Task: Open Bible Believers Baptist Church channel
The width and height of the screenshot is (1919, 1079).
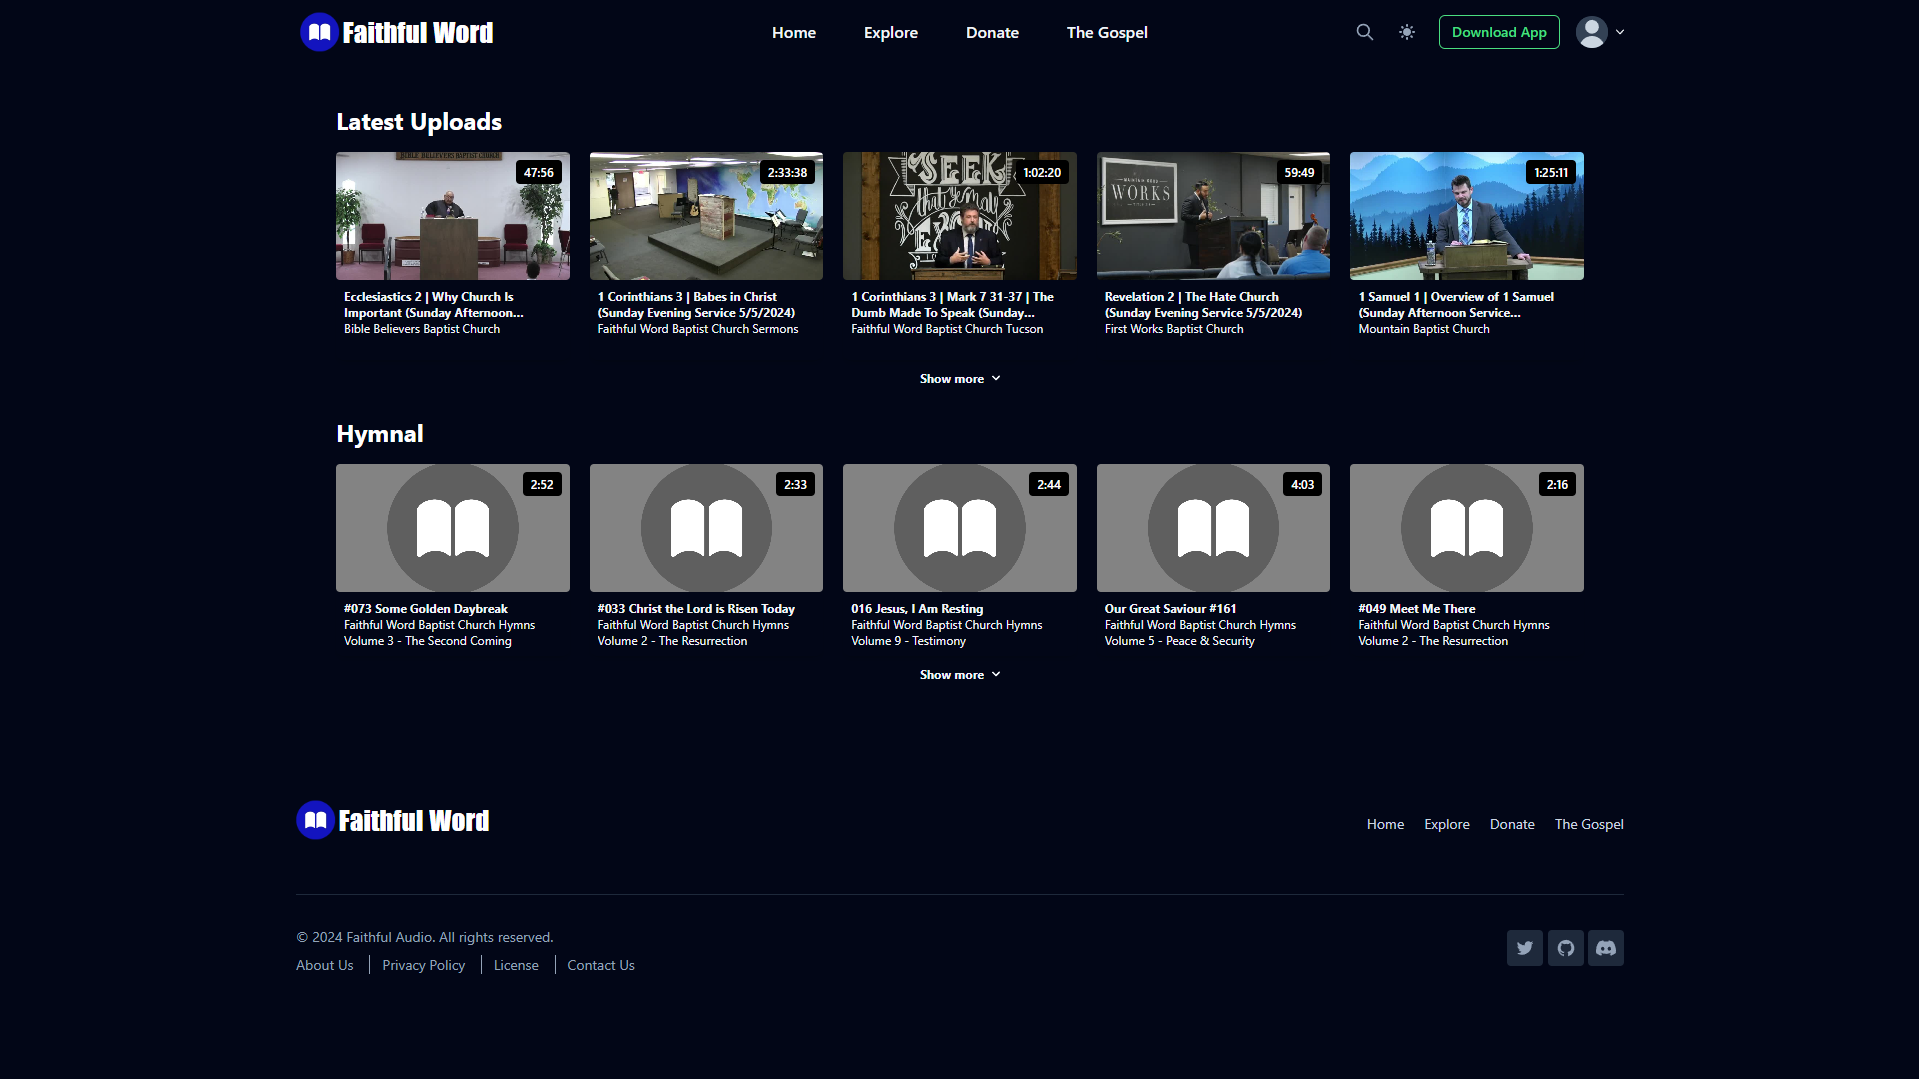Action: tap(421, 329)
